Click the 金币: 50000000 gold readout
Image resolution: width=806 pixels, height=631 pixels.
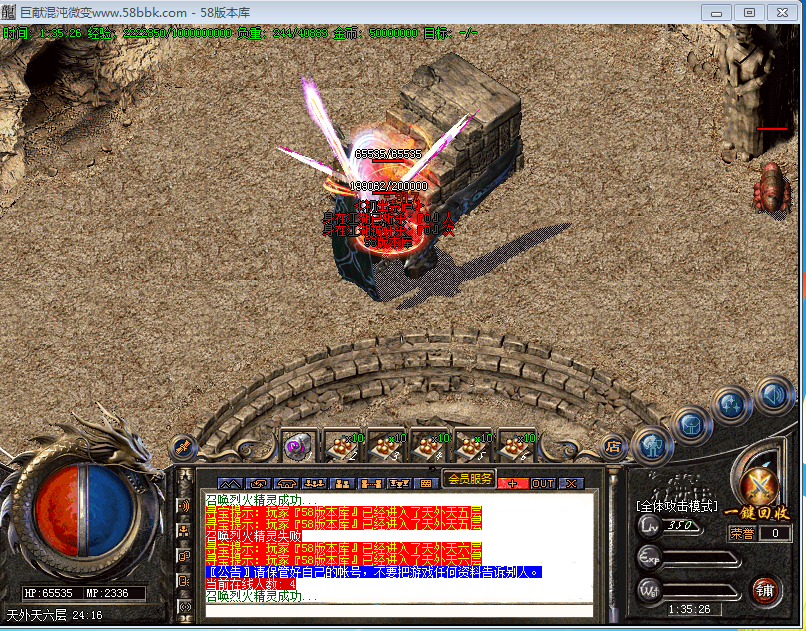[x=375, y=33]
